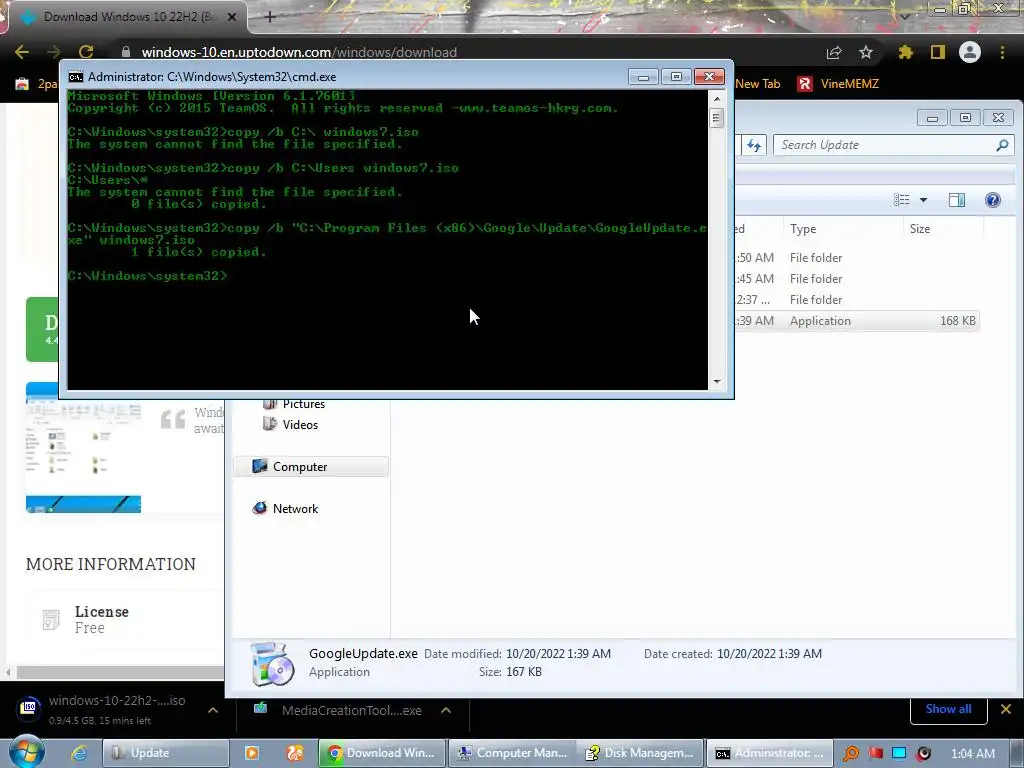Close the Chrome downloads bar

pyautogui.click(x=1006, y=709)
